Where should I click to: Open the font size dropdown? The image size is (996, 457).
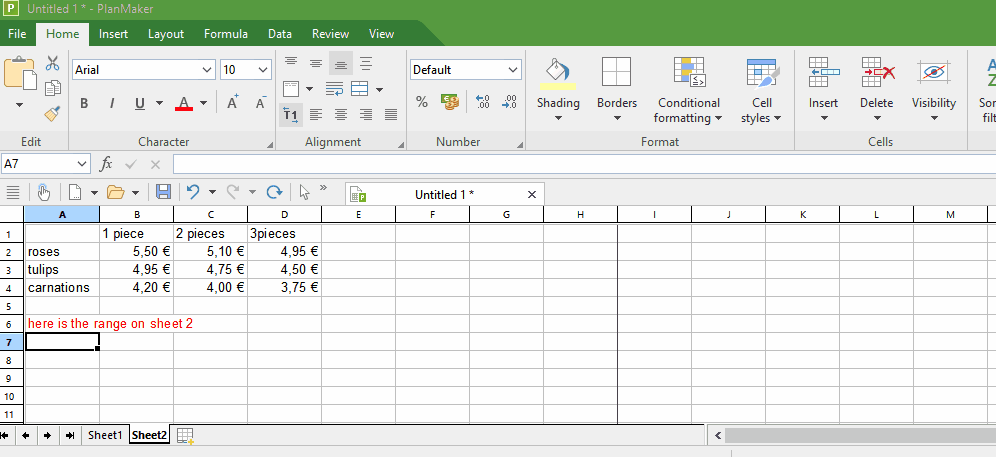coord(263,70)
